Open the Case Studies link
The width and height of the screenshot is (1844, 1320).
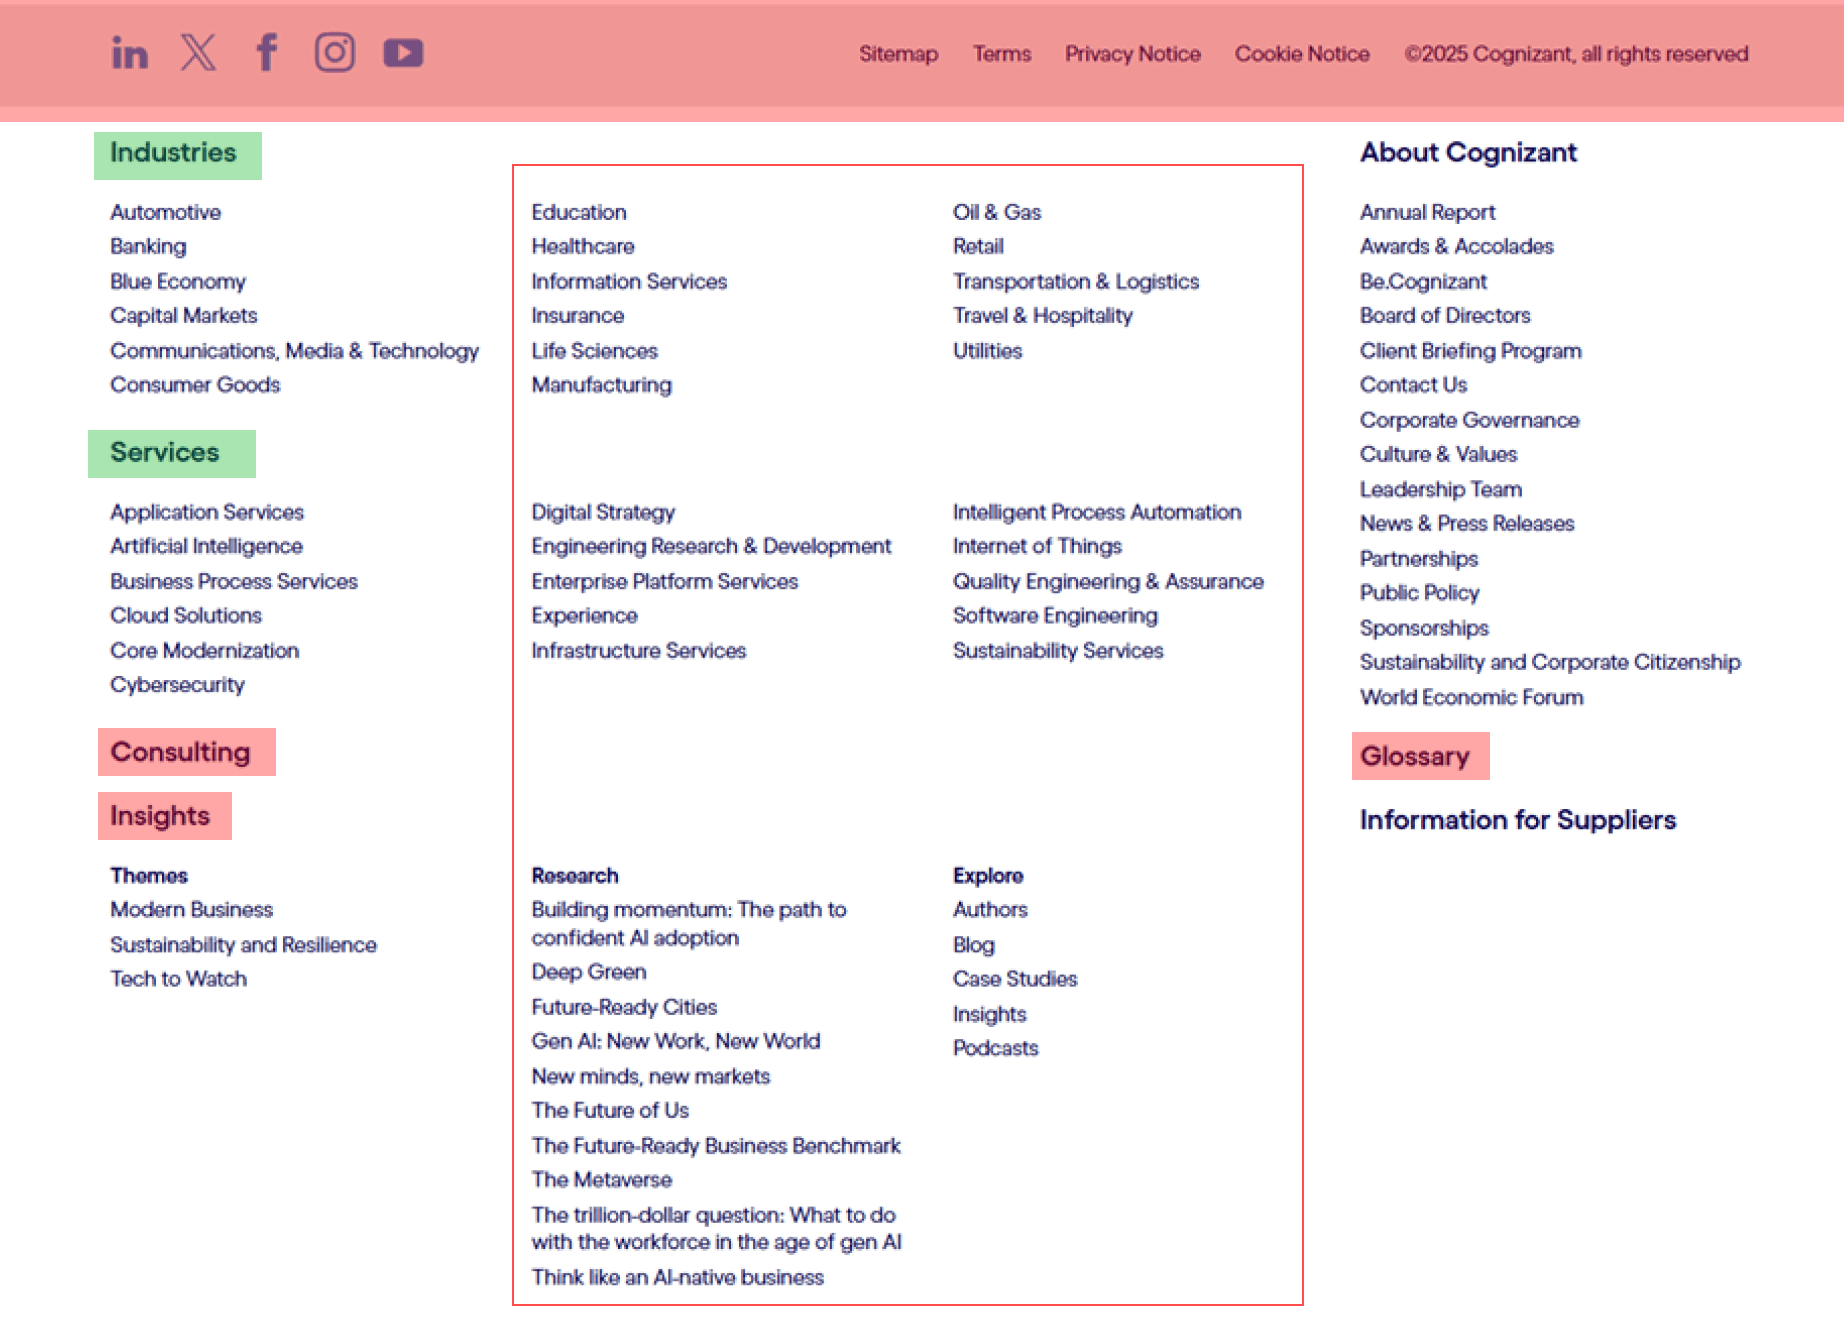pos(1015,979)
